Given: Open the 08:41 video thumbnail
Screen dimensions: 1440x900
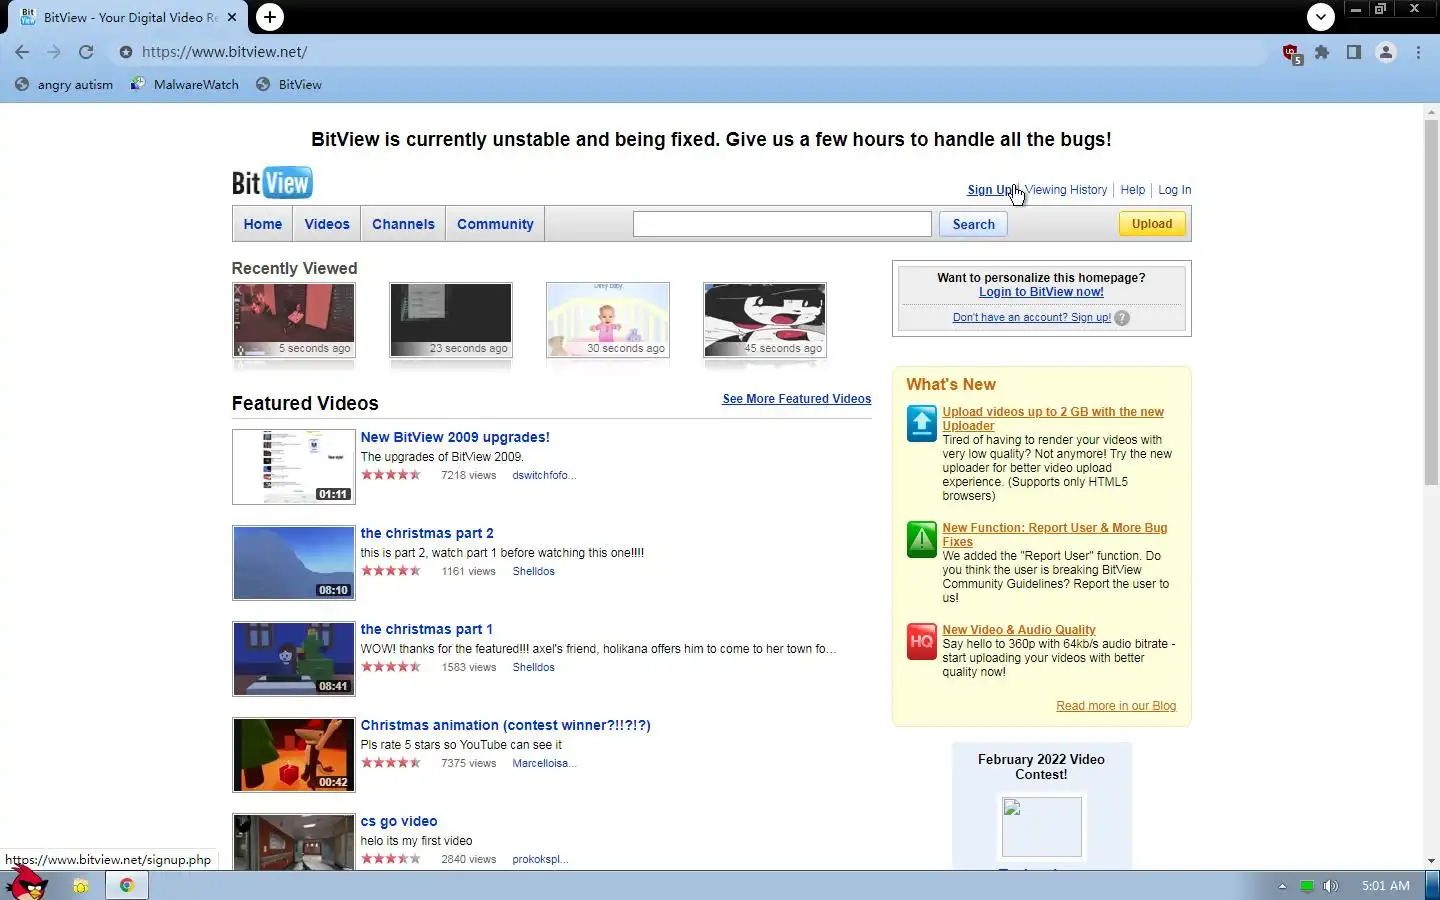Looking at the screenshot, I should (294, 659).
